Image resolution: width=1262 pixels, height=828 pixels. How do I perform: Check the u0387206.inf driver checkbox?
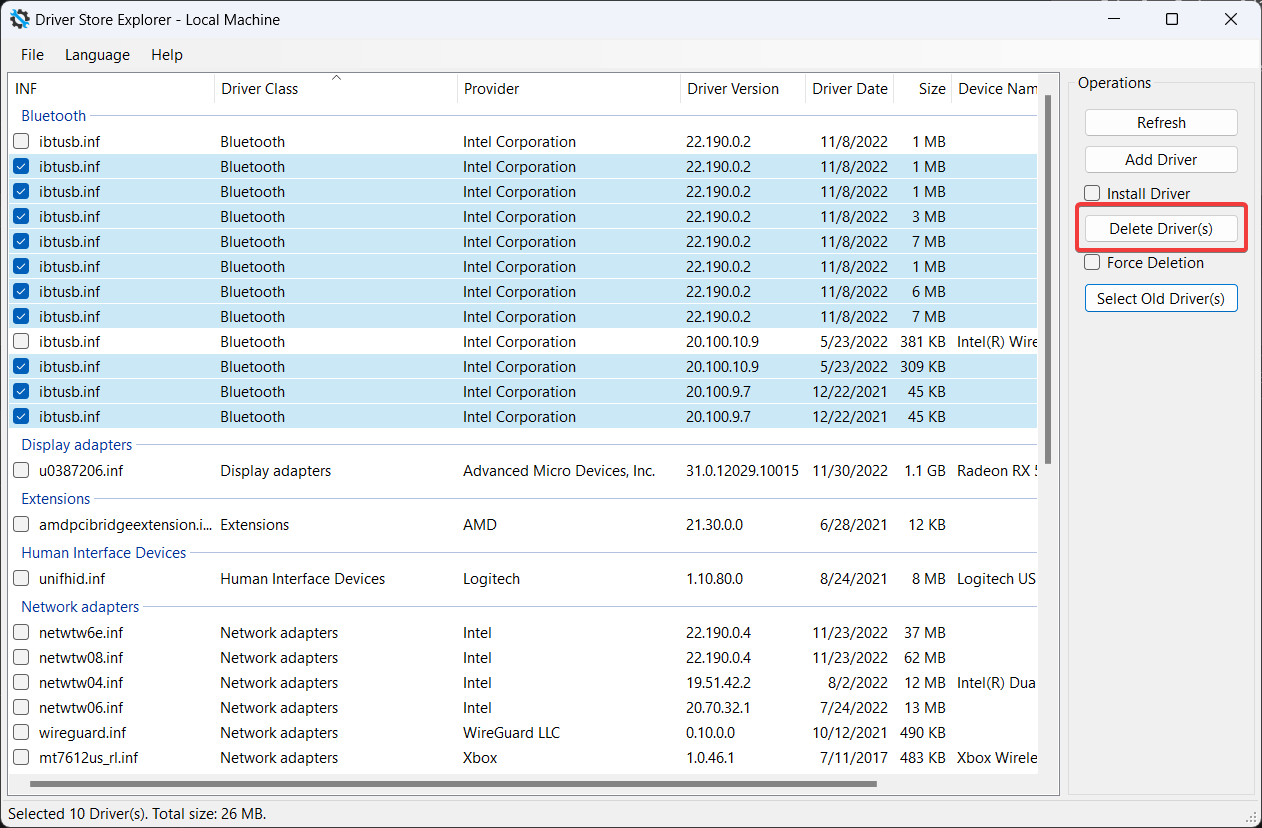21,471
